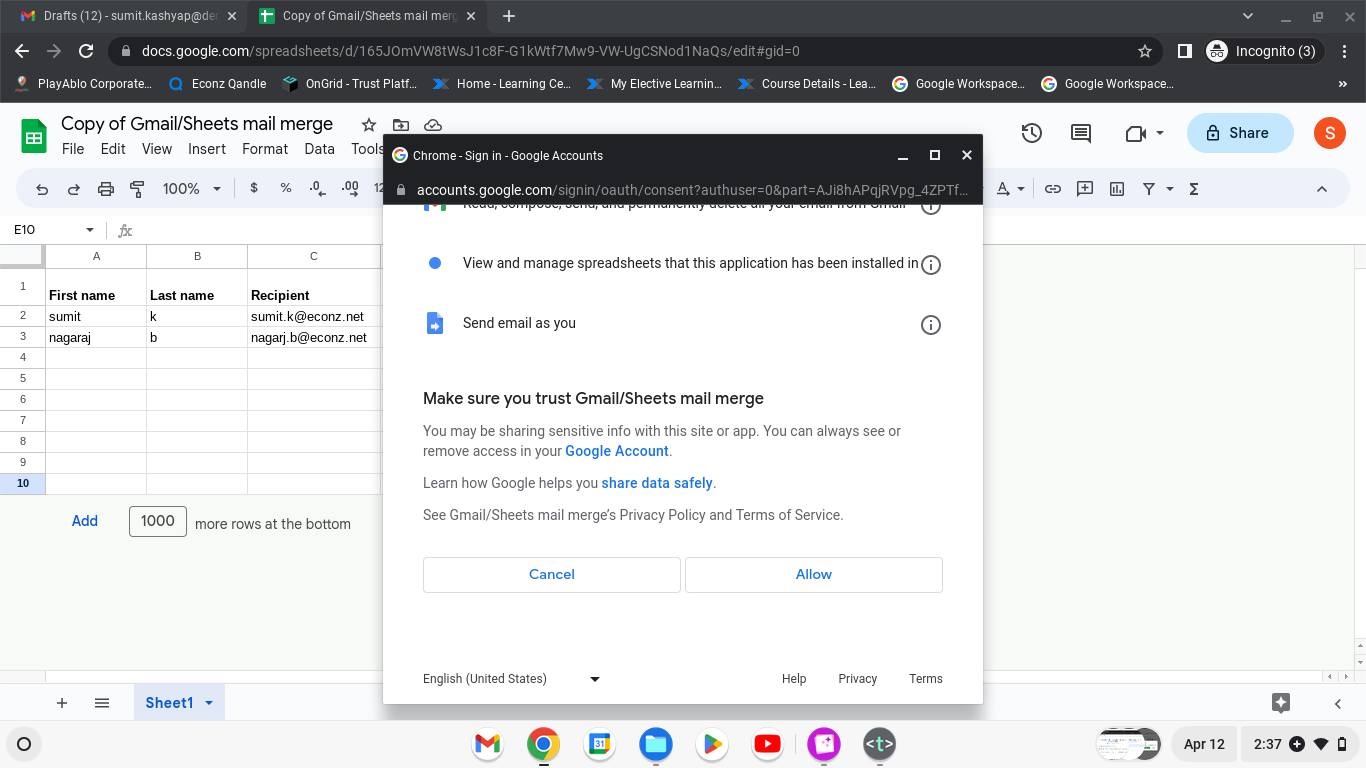Open the share data safely link
The image size is (1366, 768).
[657, 483]
